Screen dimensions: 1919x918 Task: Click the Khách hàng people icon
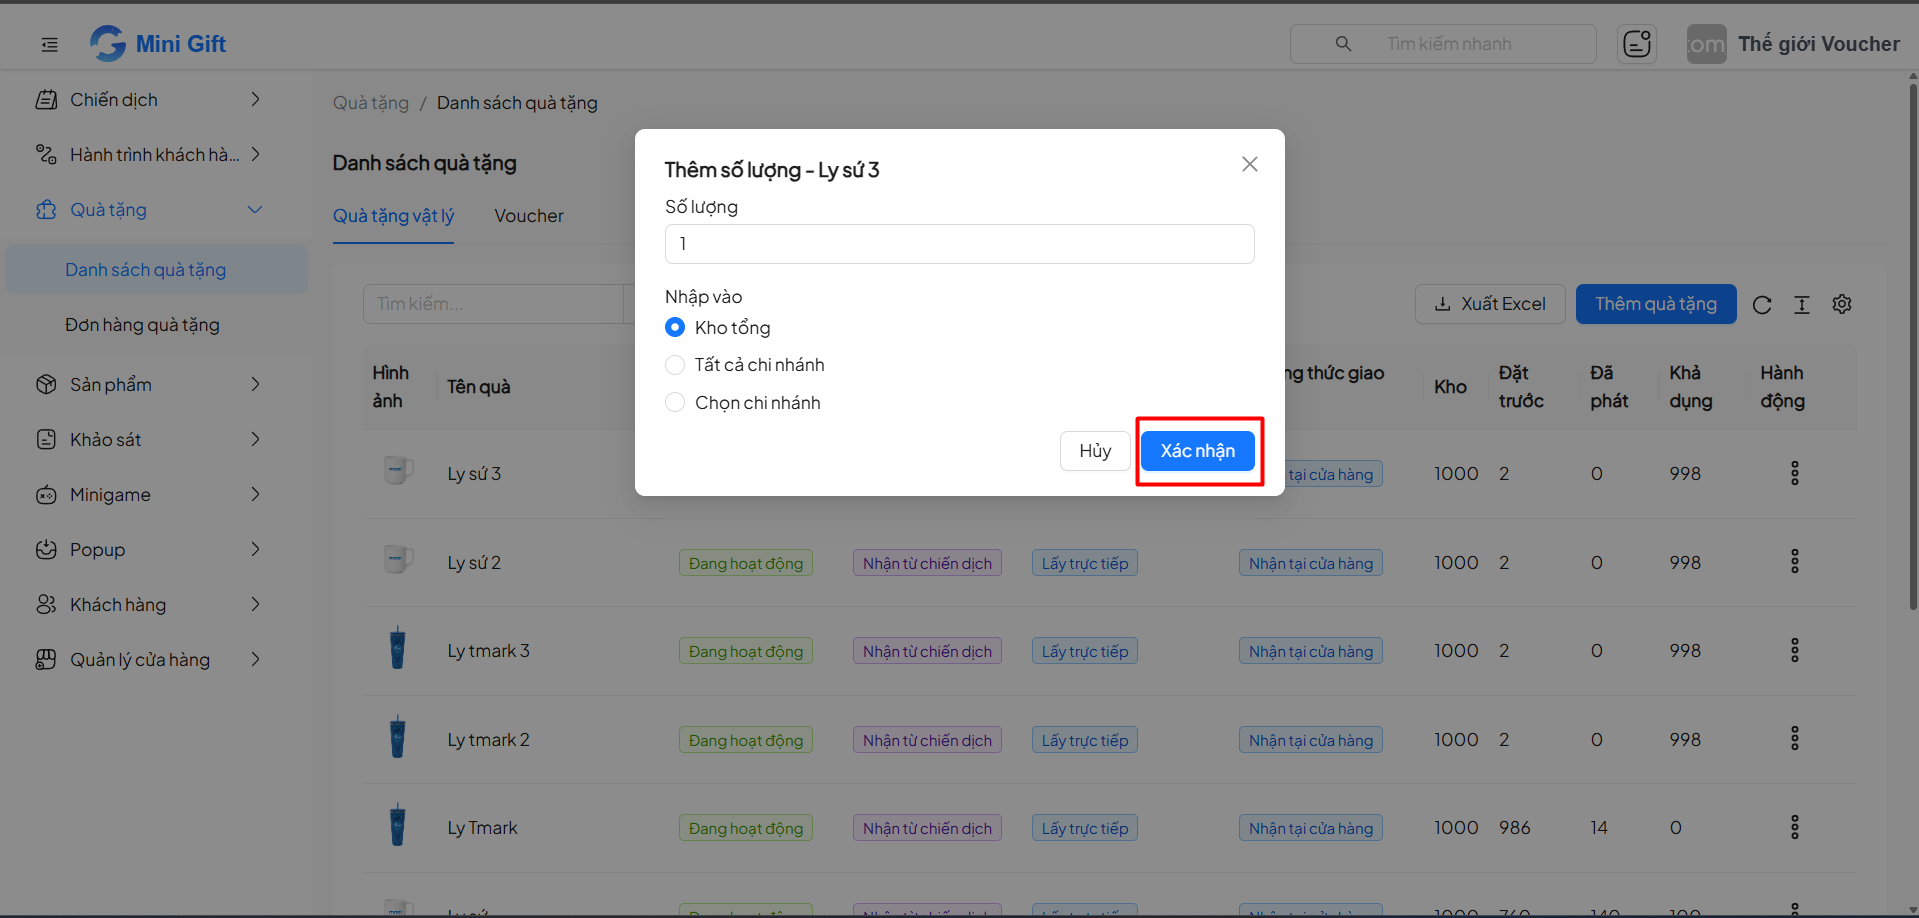pyautogui.click(x=46, y=604)
